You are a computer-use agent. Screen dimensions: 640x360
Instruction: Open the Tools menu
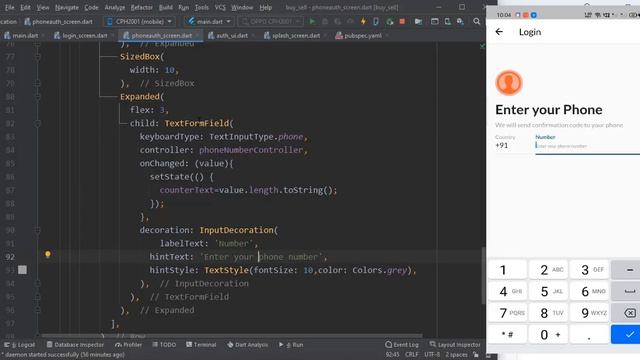[202, 7]
